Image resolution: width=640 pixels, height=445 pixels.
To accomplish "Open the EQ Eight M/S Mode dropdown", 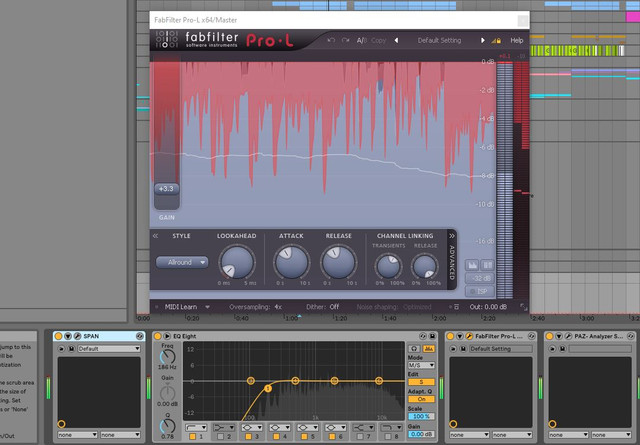I will [421, 365].
